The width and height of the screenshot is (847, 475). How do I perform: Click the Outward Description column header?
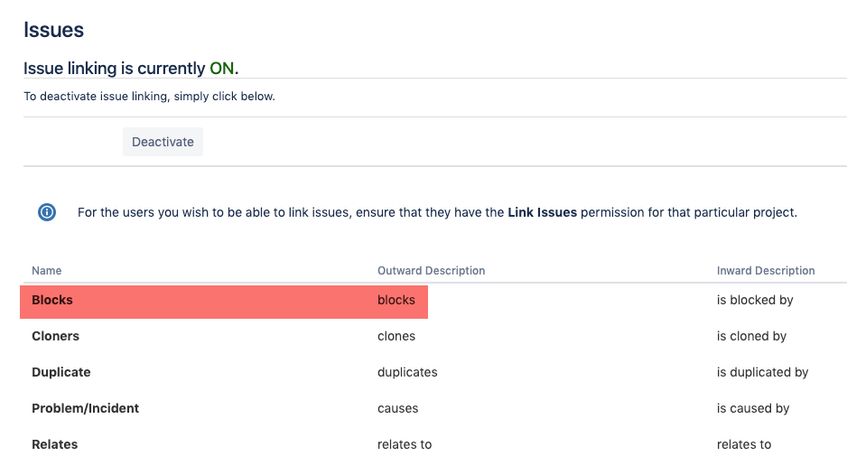(431, 271)
